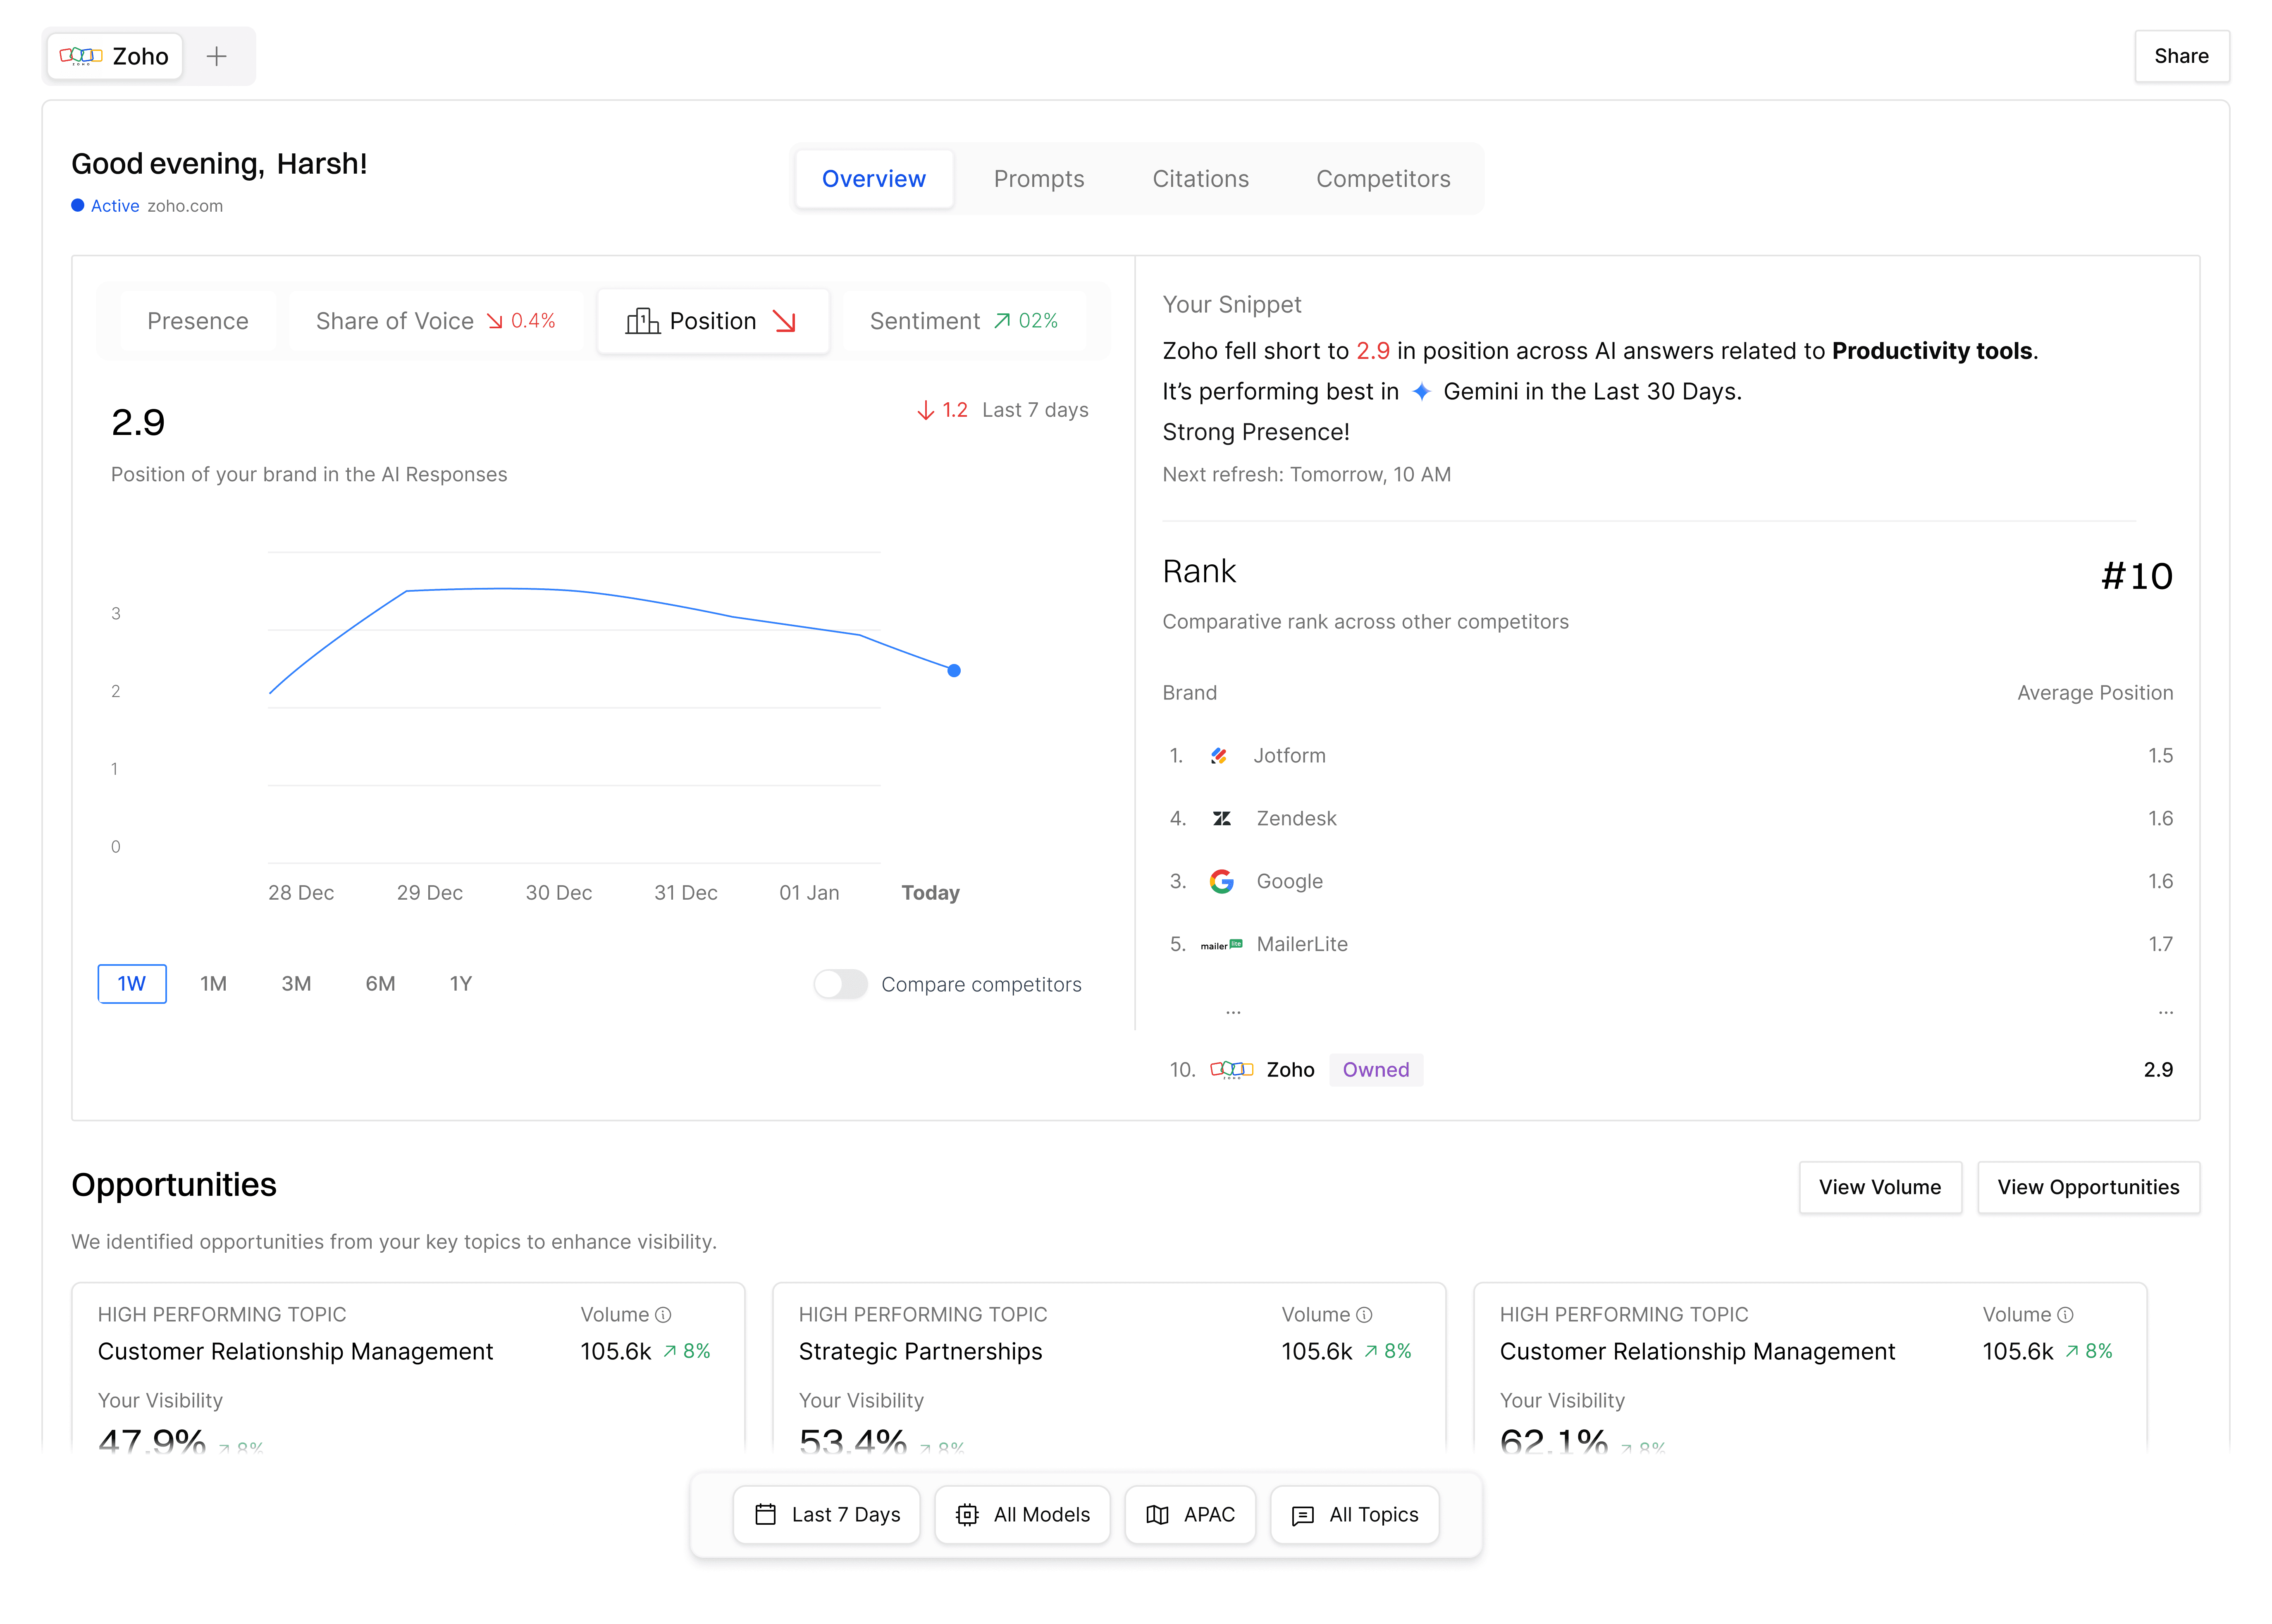Image resolution: width=2272 pixels, height=1624 pixels.
Task: Click the Zendesk logo in the rank list
Action: coord(1221,819)
